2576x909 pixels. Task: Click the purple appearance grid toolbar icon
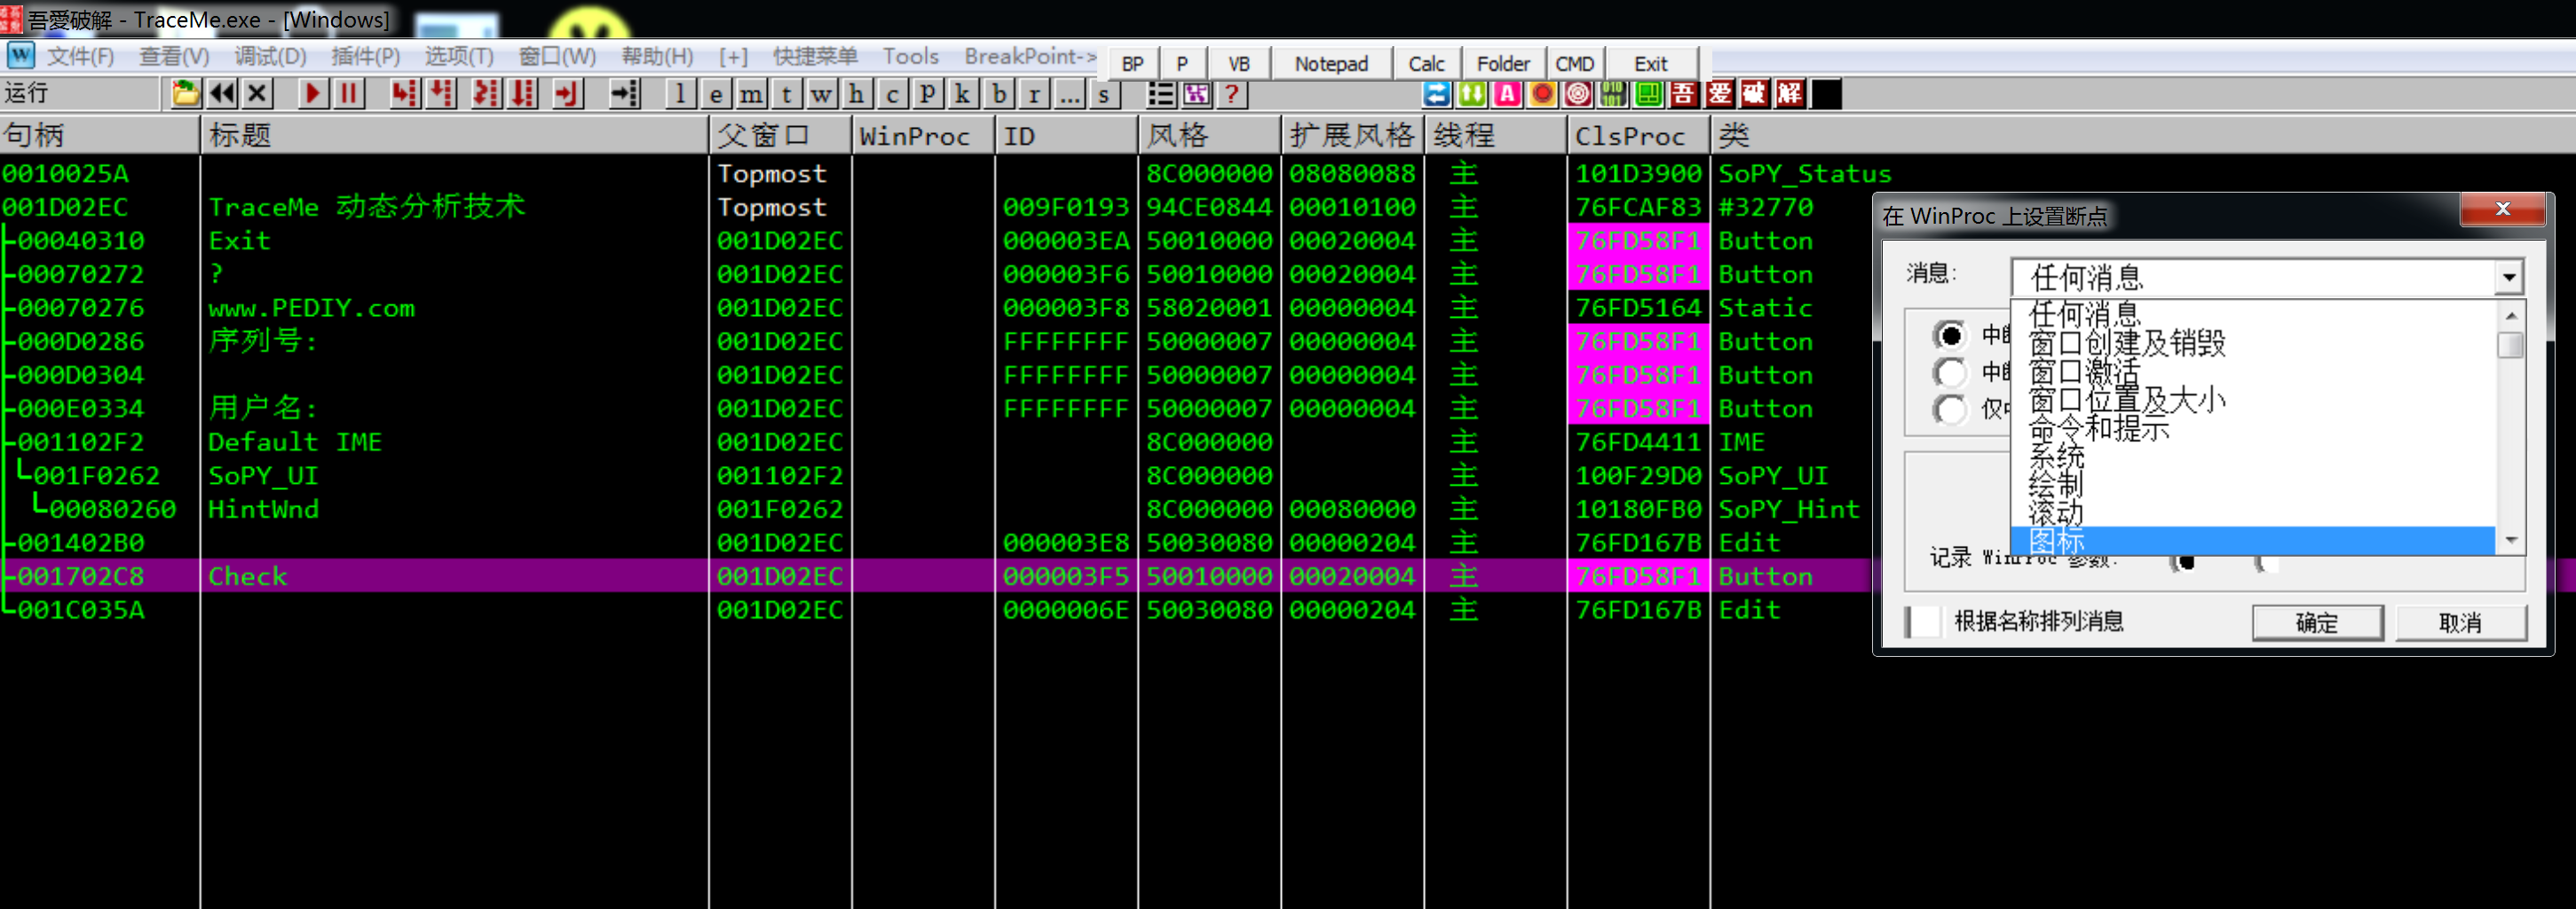click(1197, 94)
